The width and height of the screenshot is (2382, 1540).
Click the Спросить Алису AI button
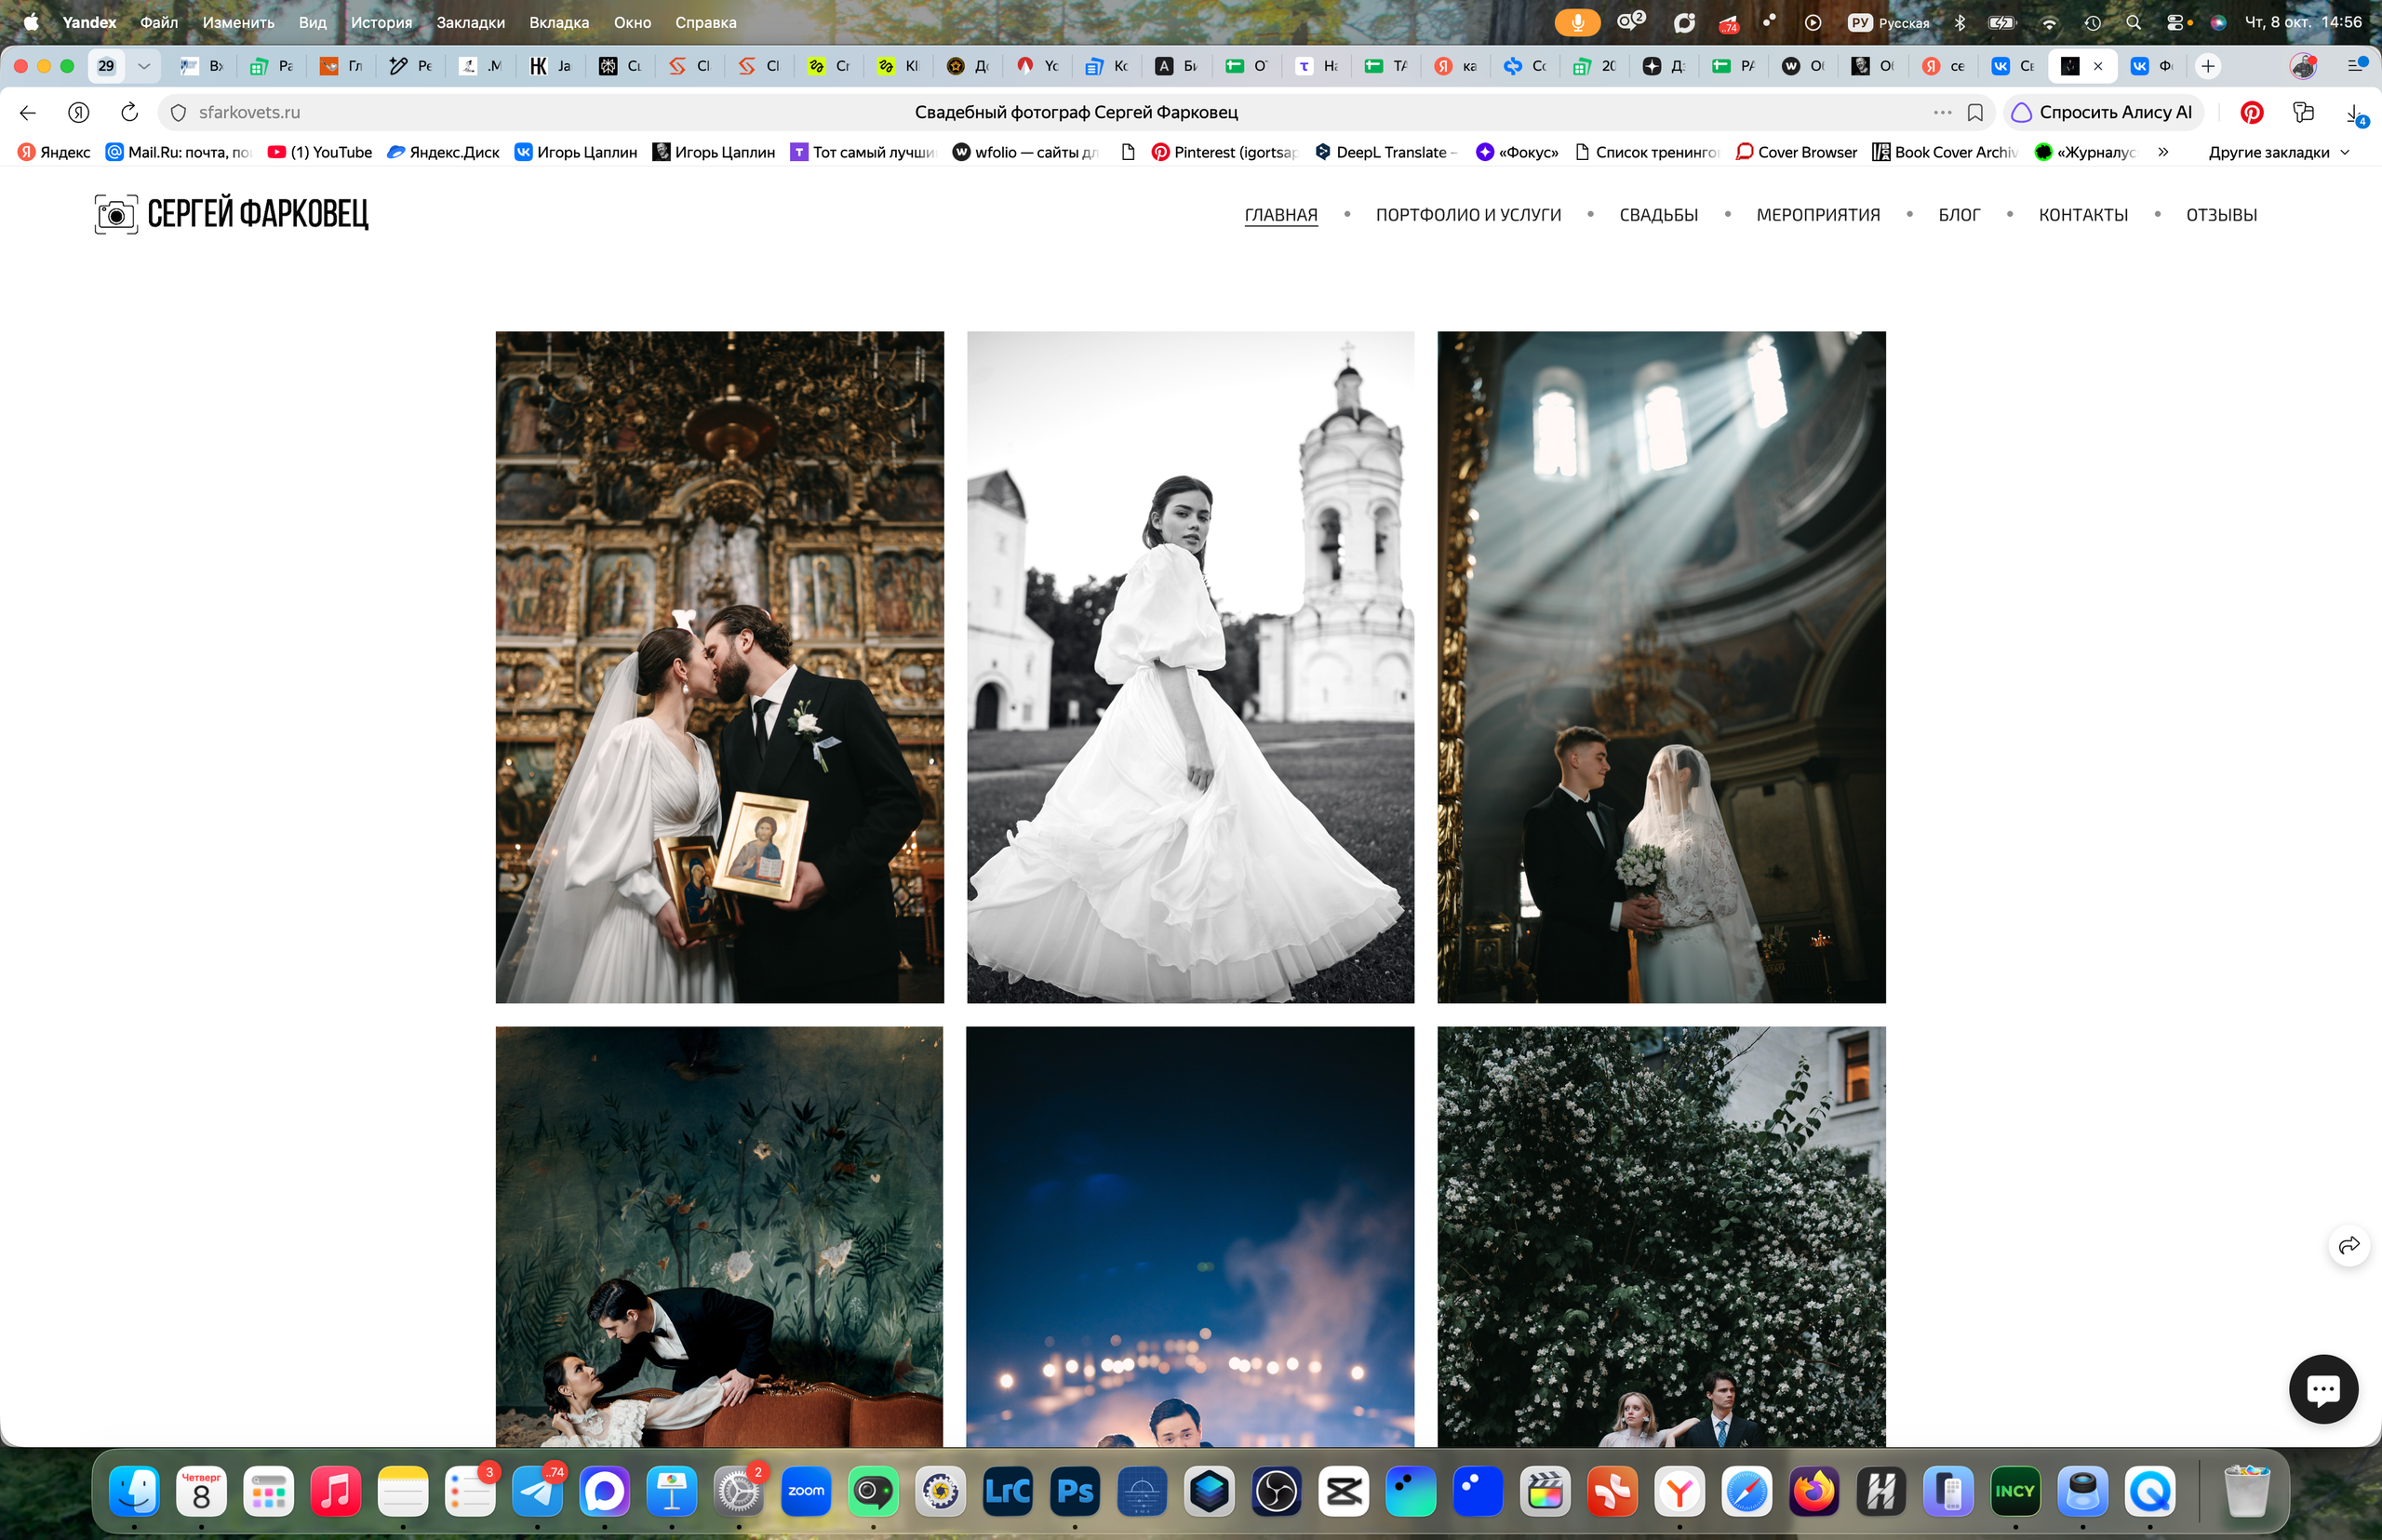(2102, 112)
